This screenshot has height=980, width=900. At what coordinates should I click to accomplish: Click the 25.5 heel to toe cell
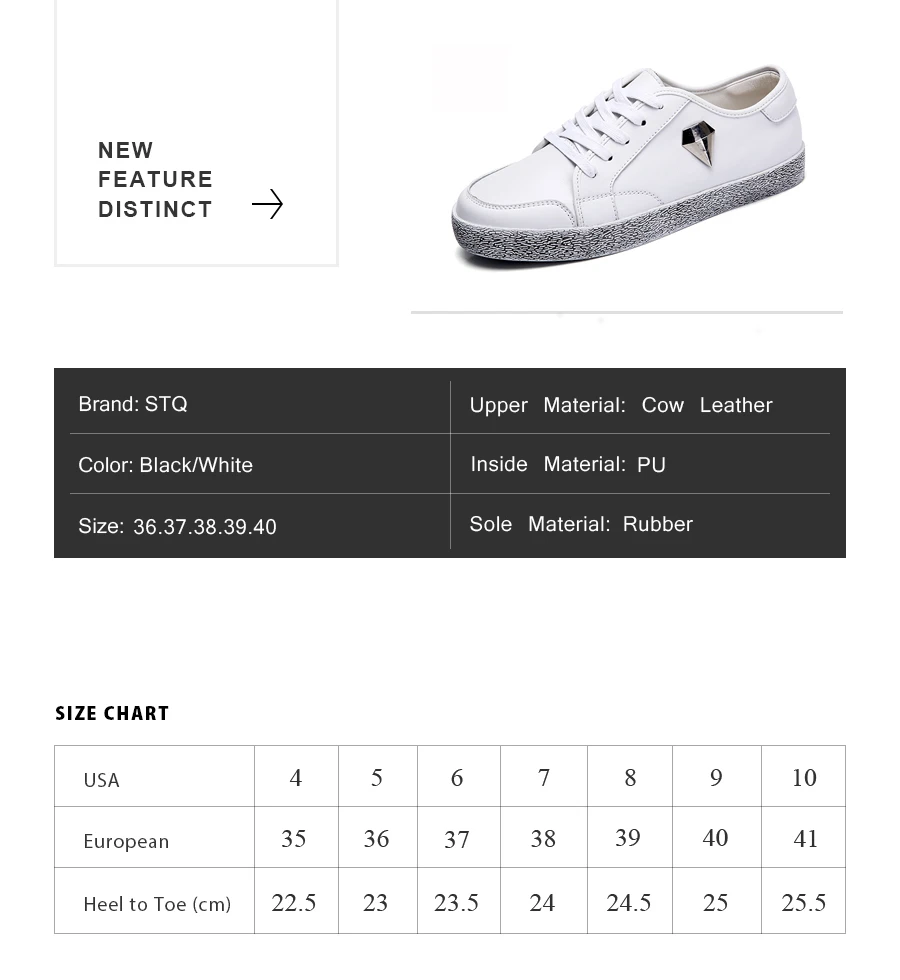click(x=804, y=903)
